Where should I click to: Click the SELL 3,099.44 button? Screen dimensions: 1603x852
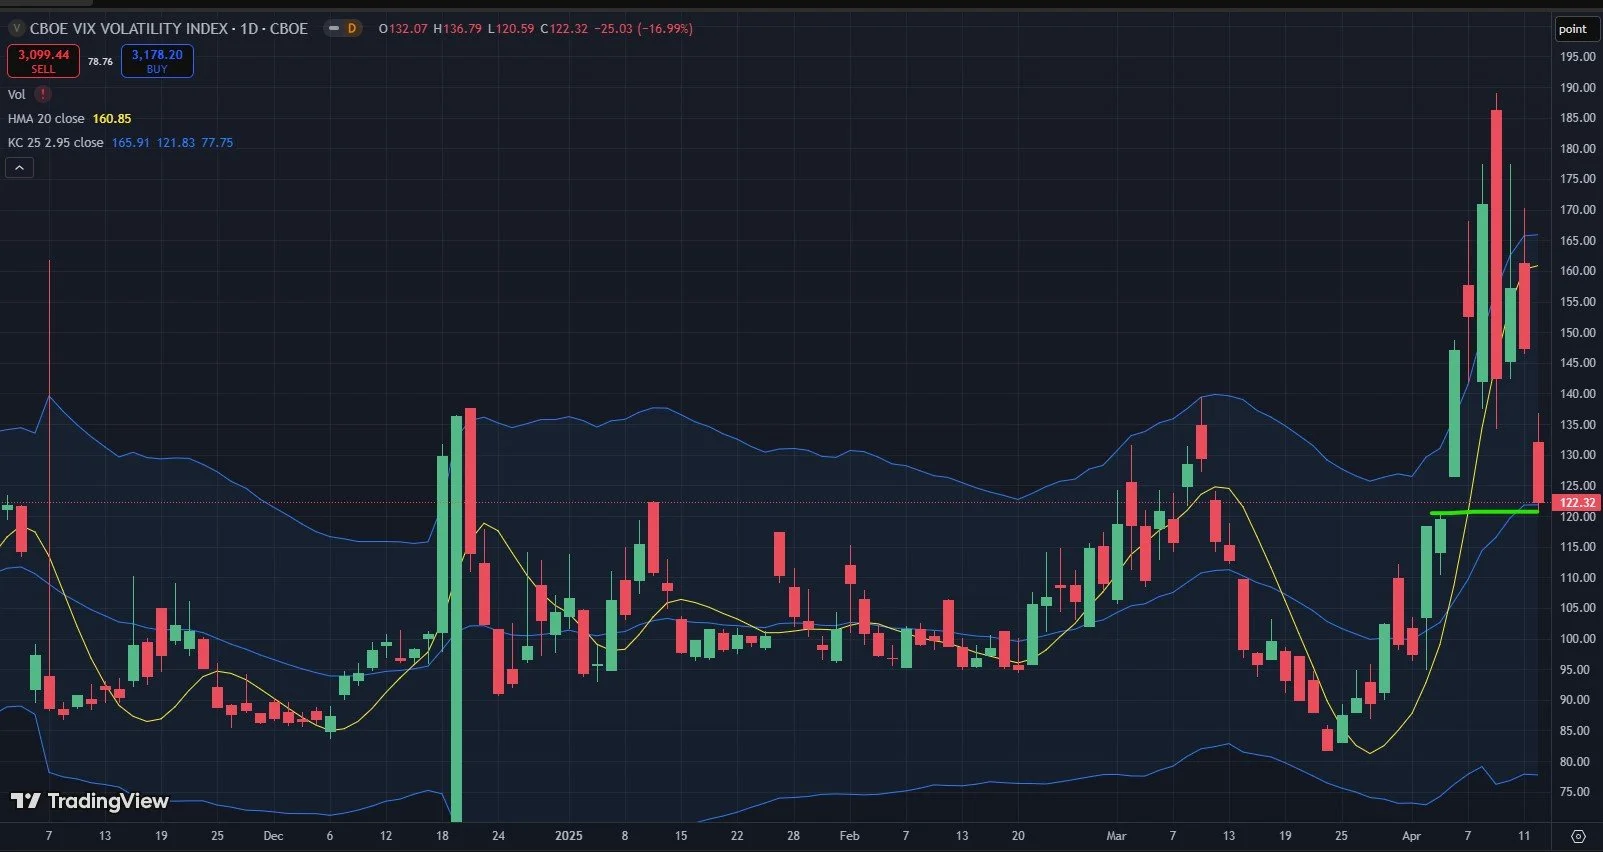(x=43, y=61)
